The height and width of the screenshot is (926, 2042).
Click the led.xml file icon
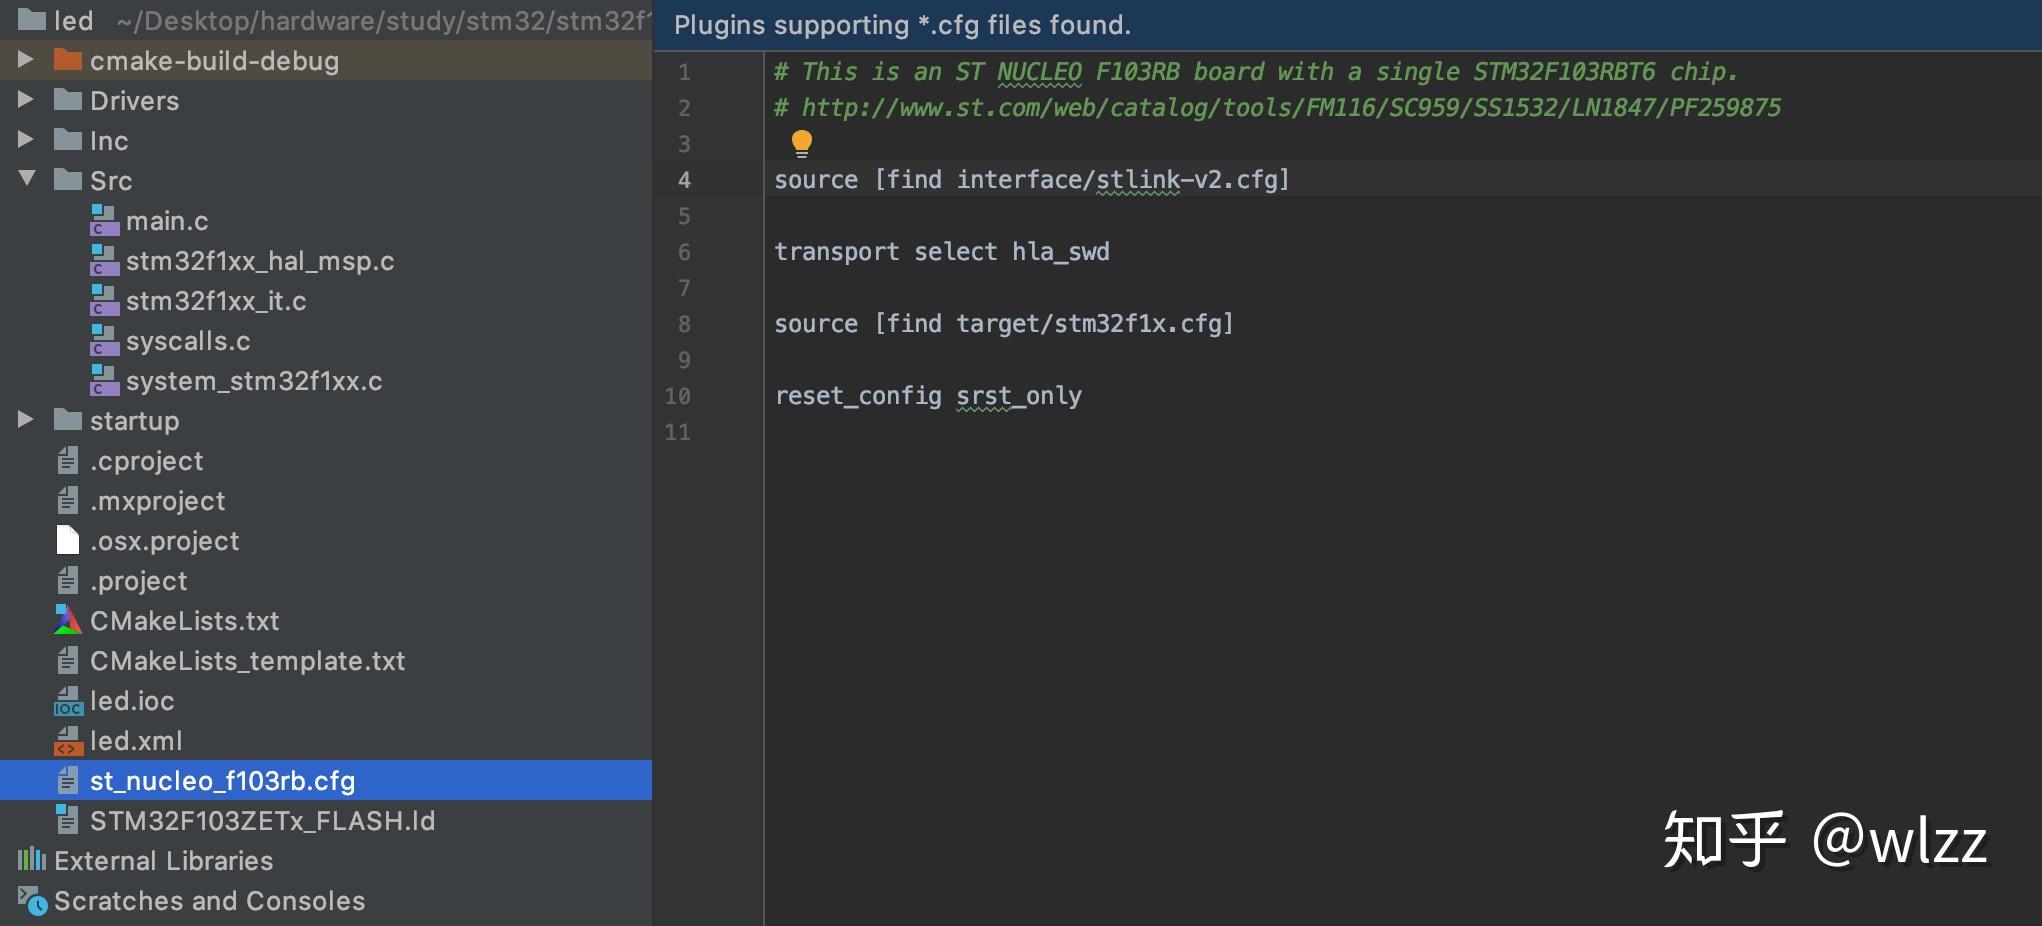[x=67, y=741]
